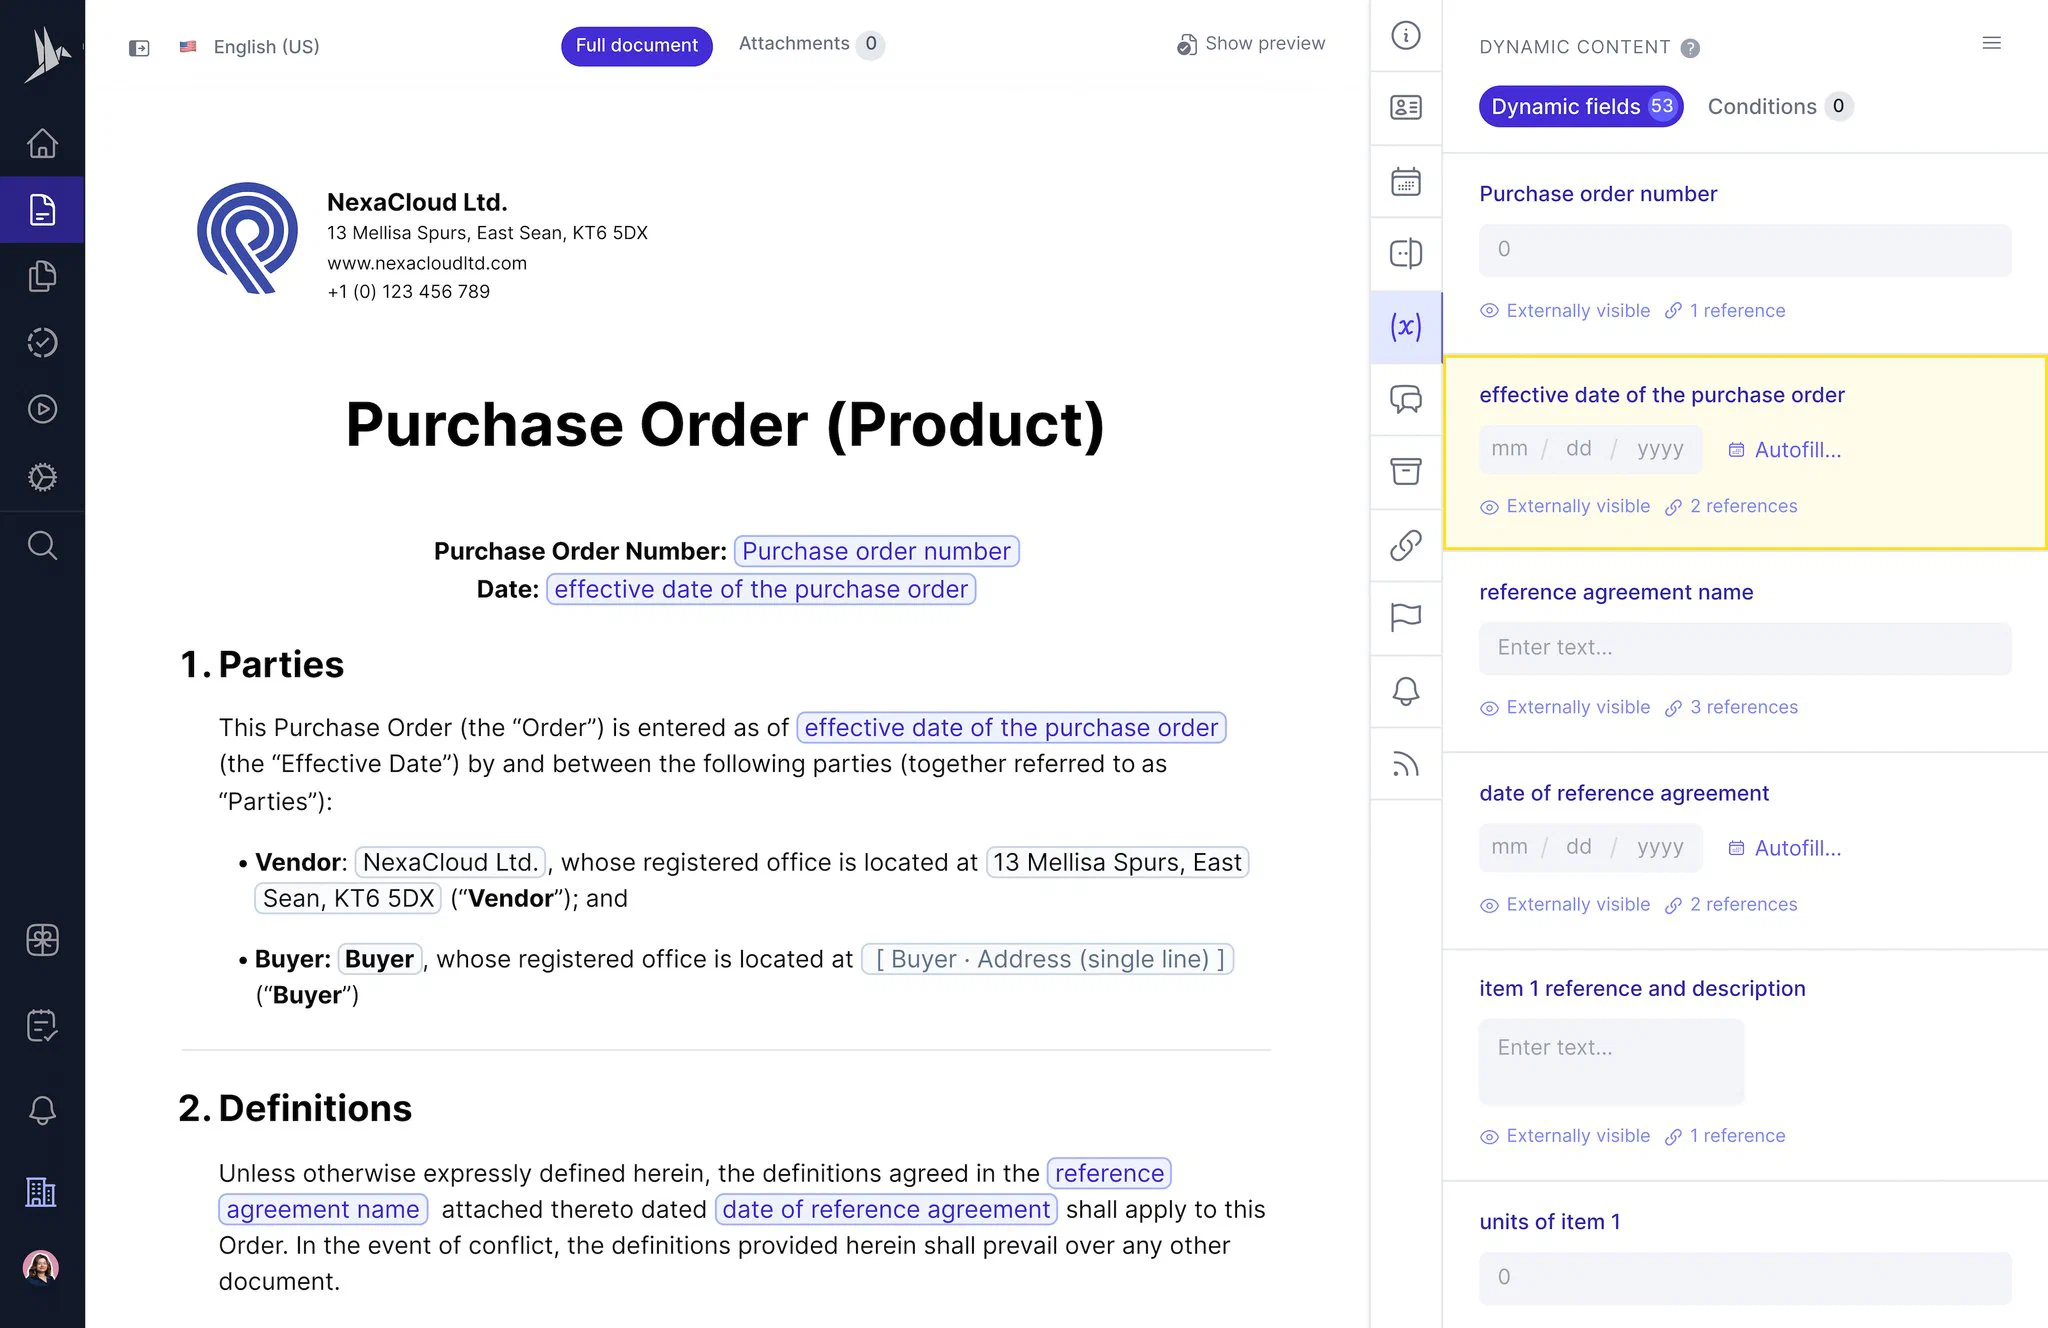Open the Dynamic content help question icon
Screen dimensions: 2048x1328
point(1690,48)
